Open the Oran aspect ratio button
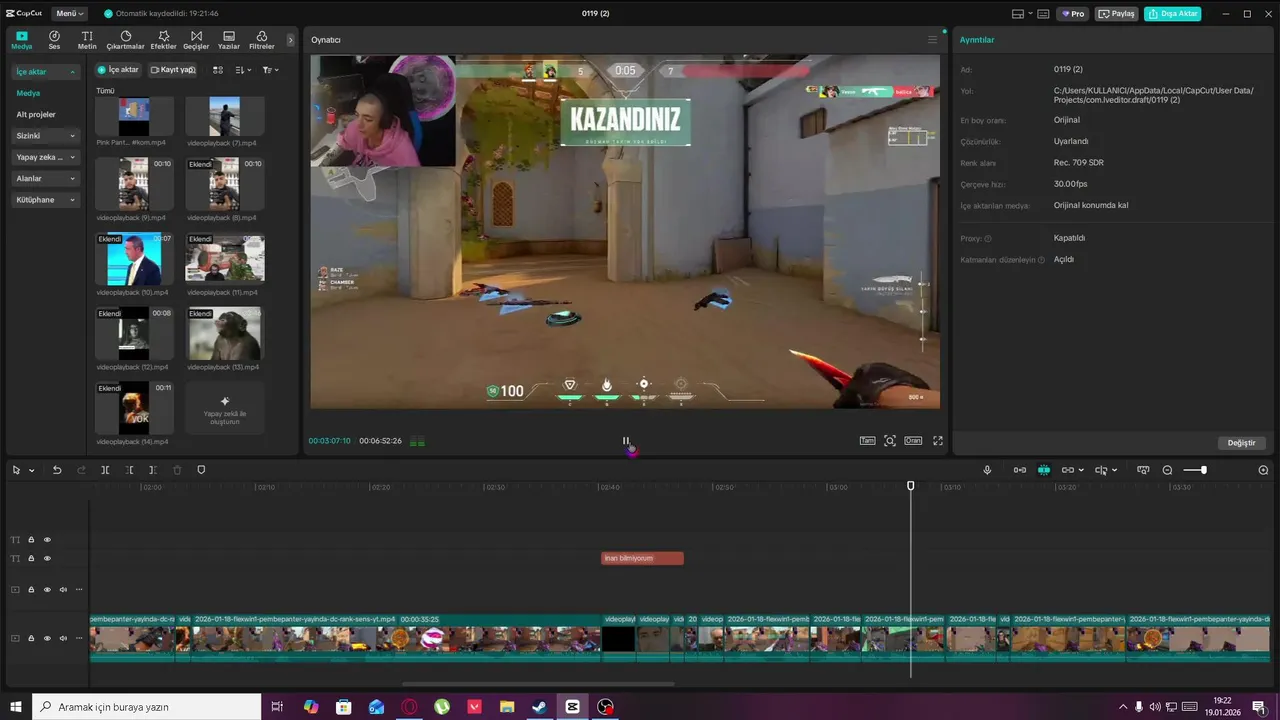This screenshot has width=1280, height=720. (913, 441)
